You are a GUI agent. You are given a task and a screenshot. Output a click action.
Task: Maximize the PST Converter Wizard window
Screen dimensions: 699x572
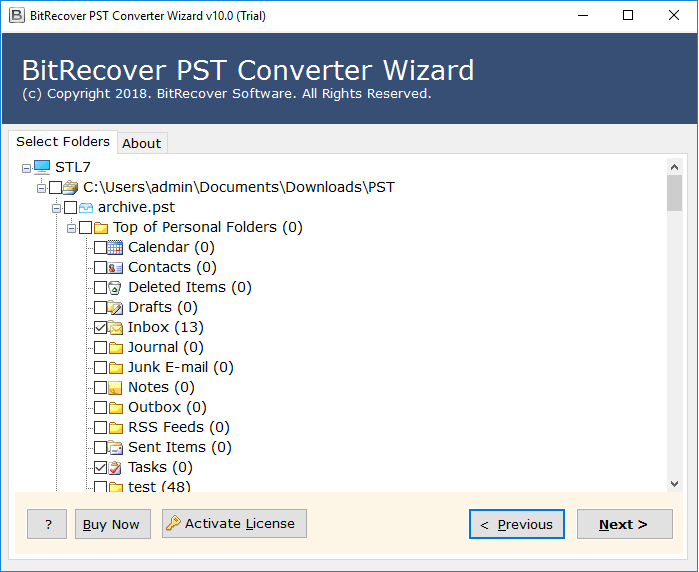(x=628, y=16)
